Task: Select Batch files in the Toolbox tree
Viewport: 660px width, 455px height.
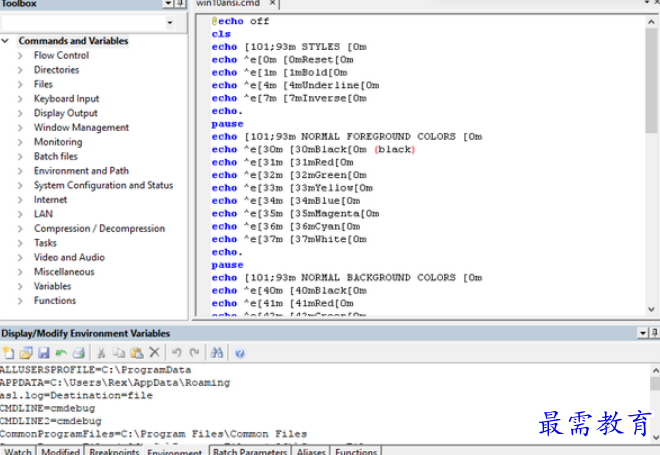Action: click(x=56, y=156)
